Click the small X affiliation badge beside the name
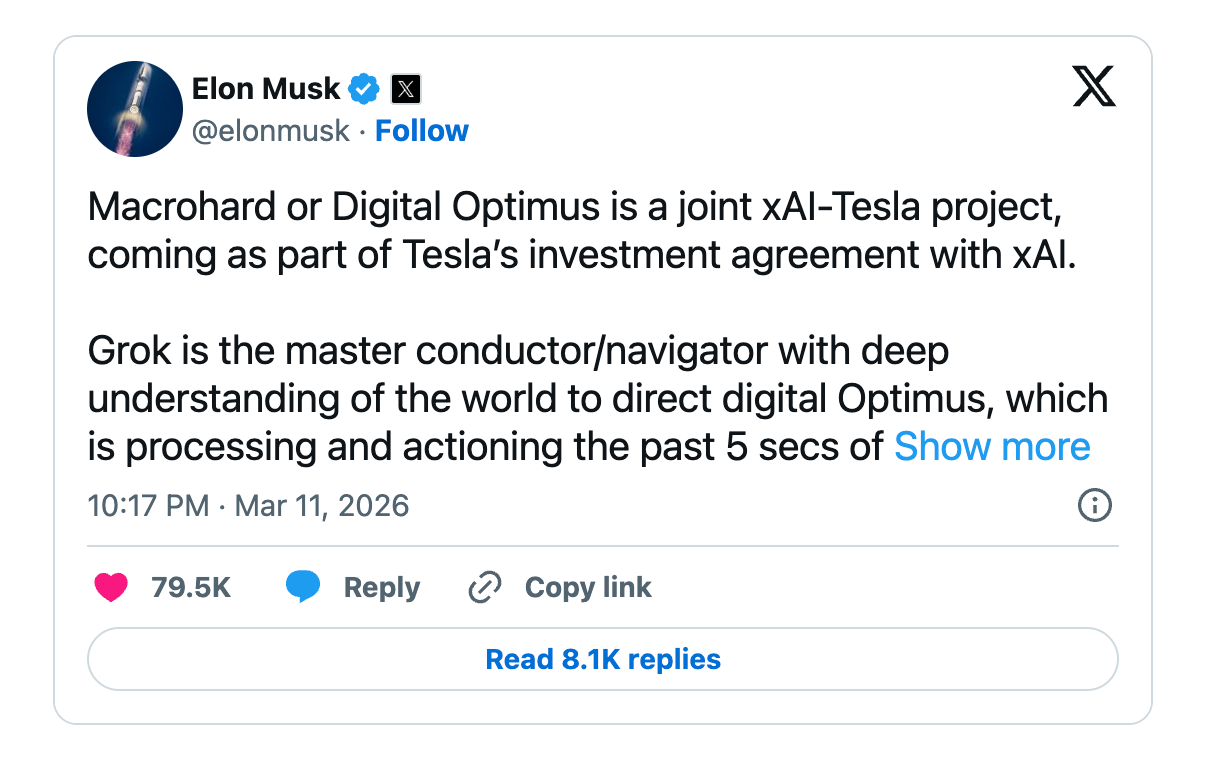This screenshot has width=1214, height=764. click(405, 90)
